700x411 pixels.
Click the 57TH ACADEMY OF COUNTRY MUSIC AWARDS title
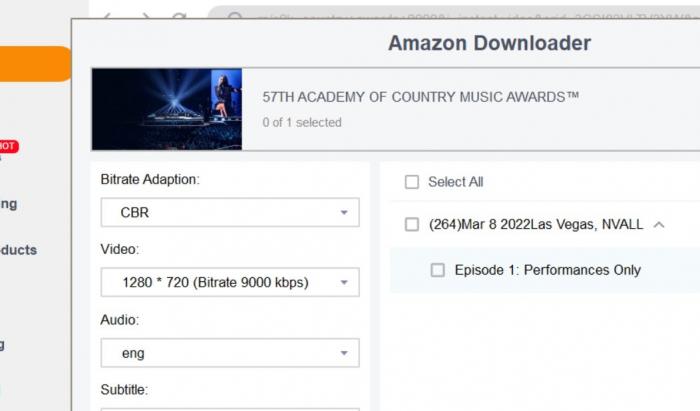pyautogui.click(x=421, y=97)
